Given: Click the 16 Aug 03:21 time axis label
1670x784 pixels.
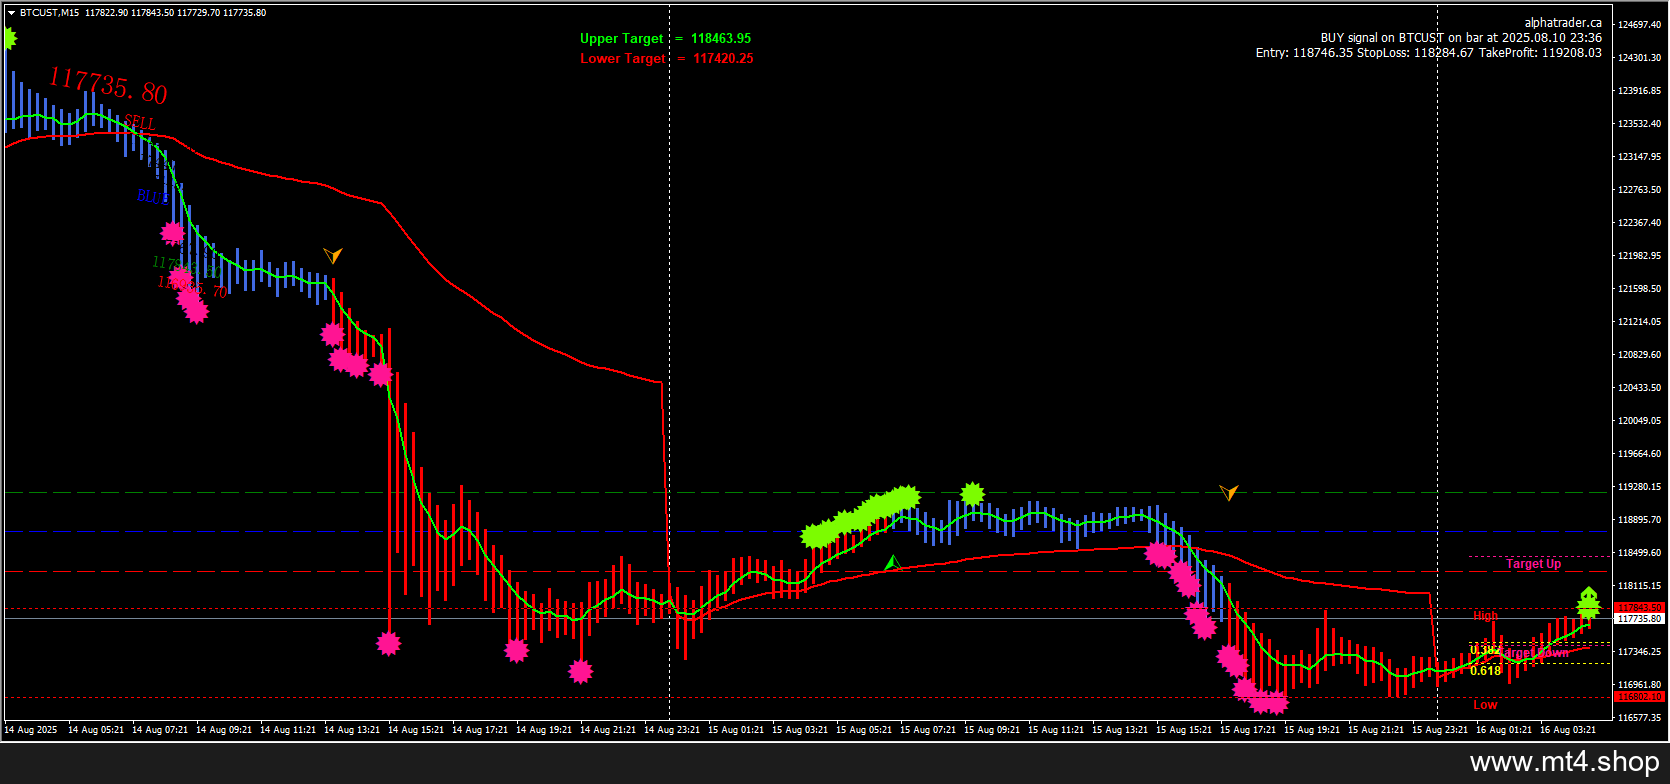Looking at the screenshot, I should point(1568,730).
